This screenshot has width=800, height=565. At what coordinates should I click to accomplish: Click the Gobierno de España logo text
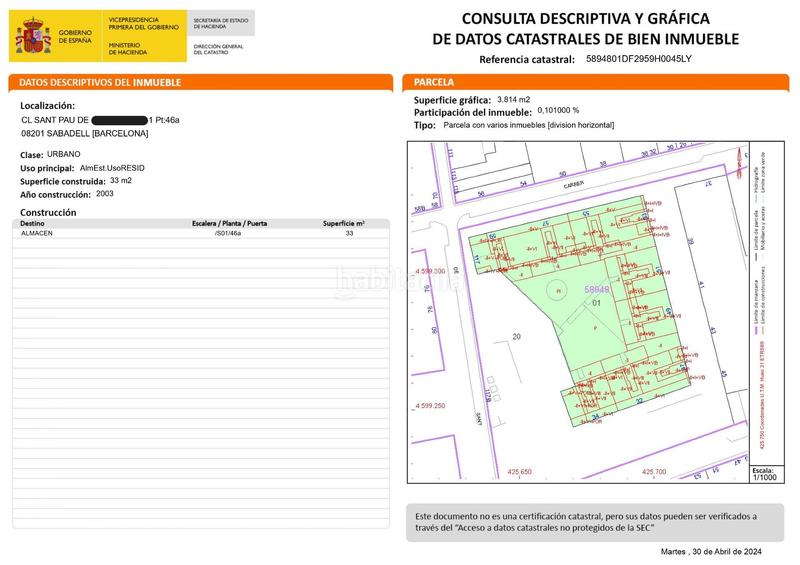coord(76,38)
